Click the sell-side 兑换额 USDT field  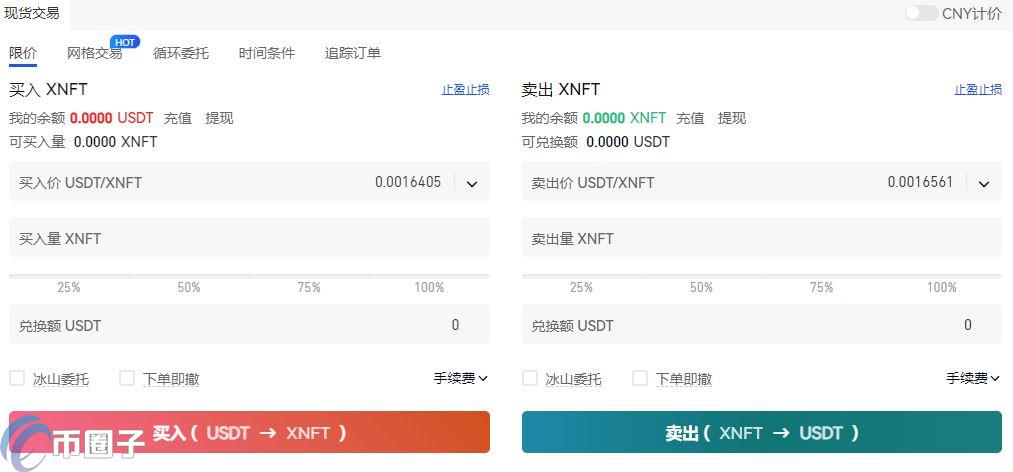tap(762, 324)
